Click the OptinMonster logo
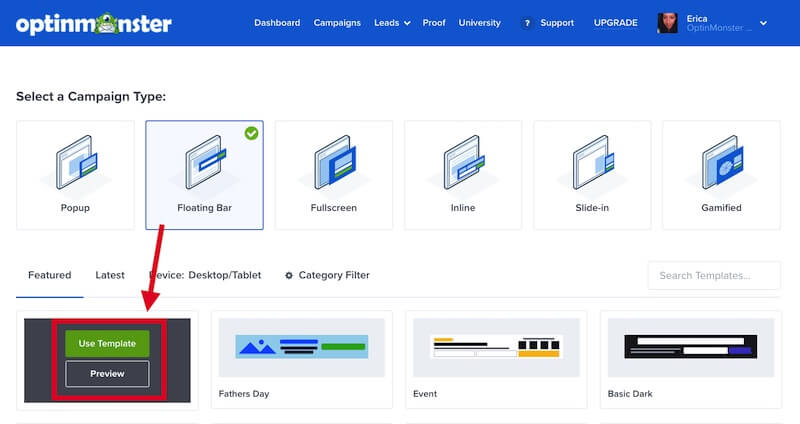This screenshot has width=800, height=424. pos(94,23)
